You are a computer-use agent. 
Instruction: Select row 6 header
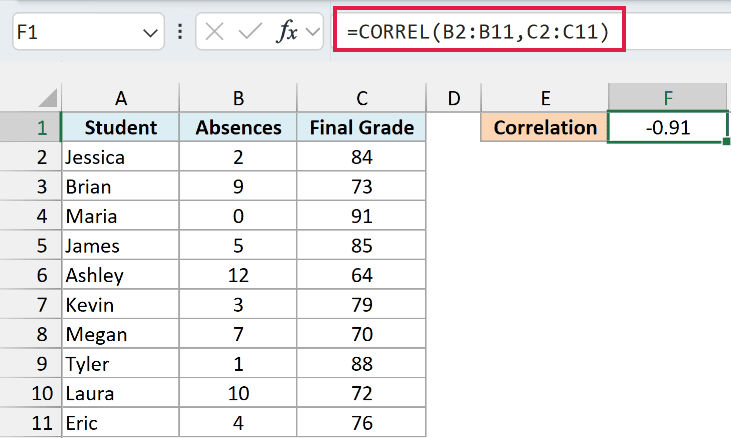[31, 275]
